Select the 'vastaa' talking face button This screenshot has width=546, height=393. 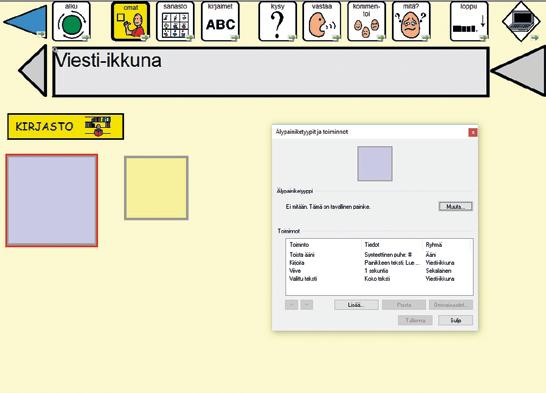coord(322,21)
